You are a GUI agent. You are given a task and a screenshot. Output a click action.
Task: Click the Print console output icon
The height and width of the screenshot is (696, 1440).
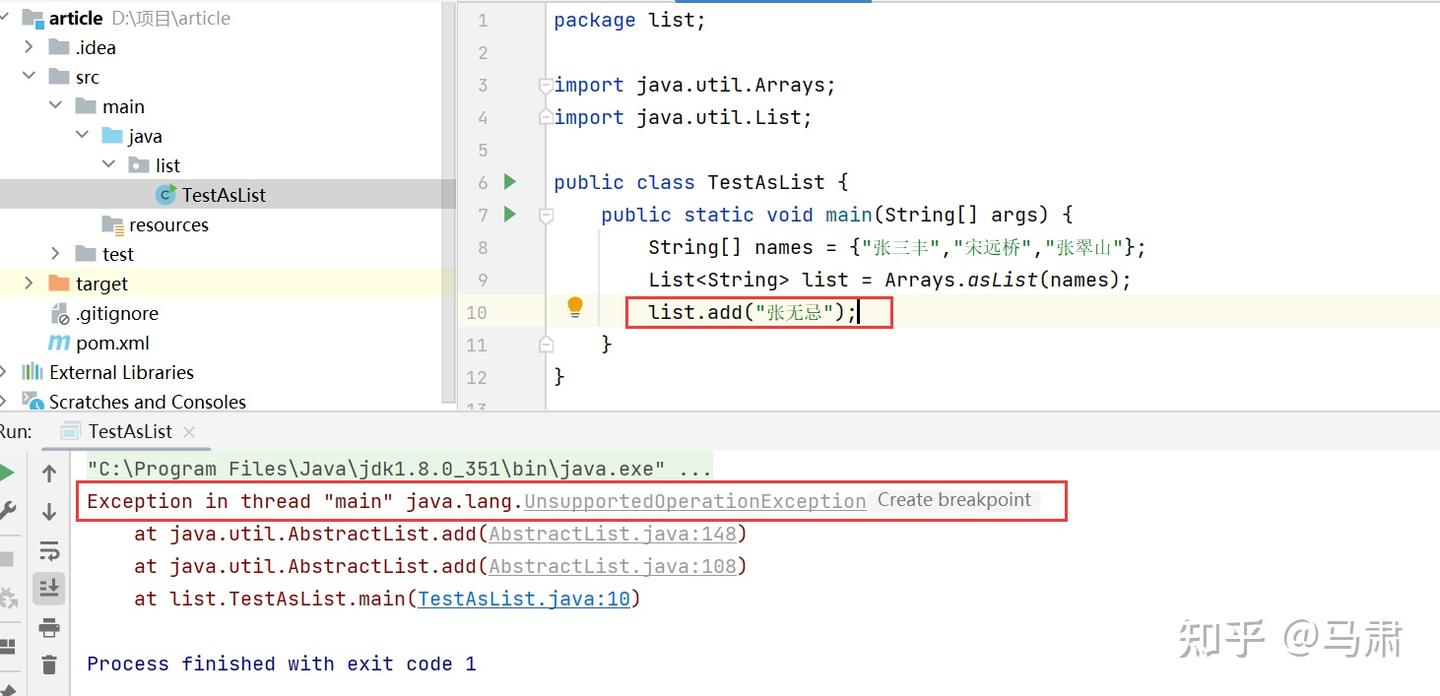(x=49, y=628)
